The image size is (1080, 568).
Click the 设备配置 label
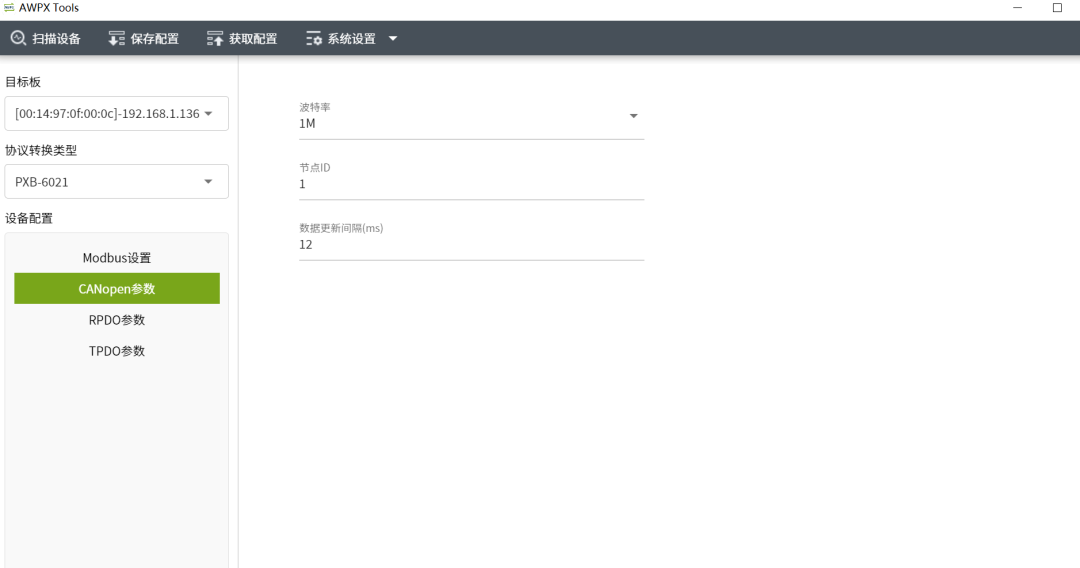click(x=29, y=218)
